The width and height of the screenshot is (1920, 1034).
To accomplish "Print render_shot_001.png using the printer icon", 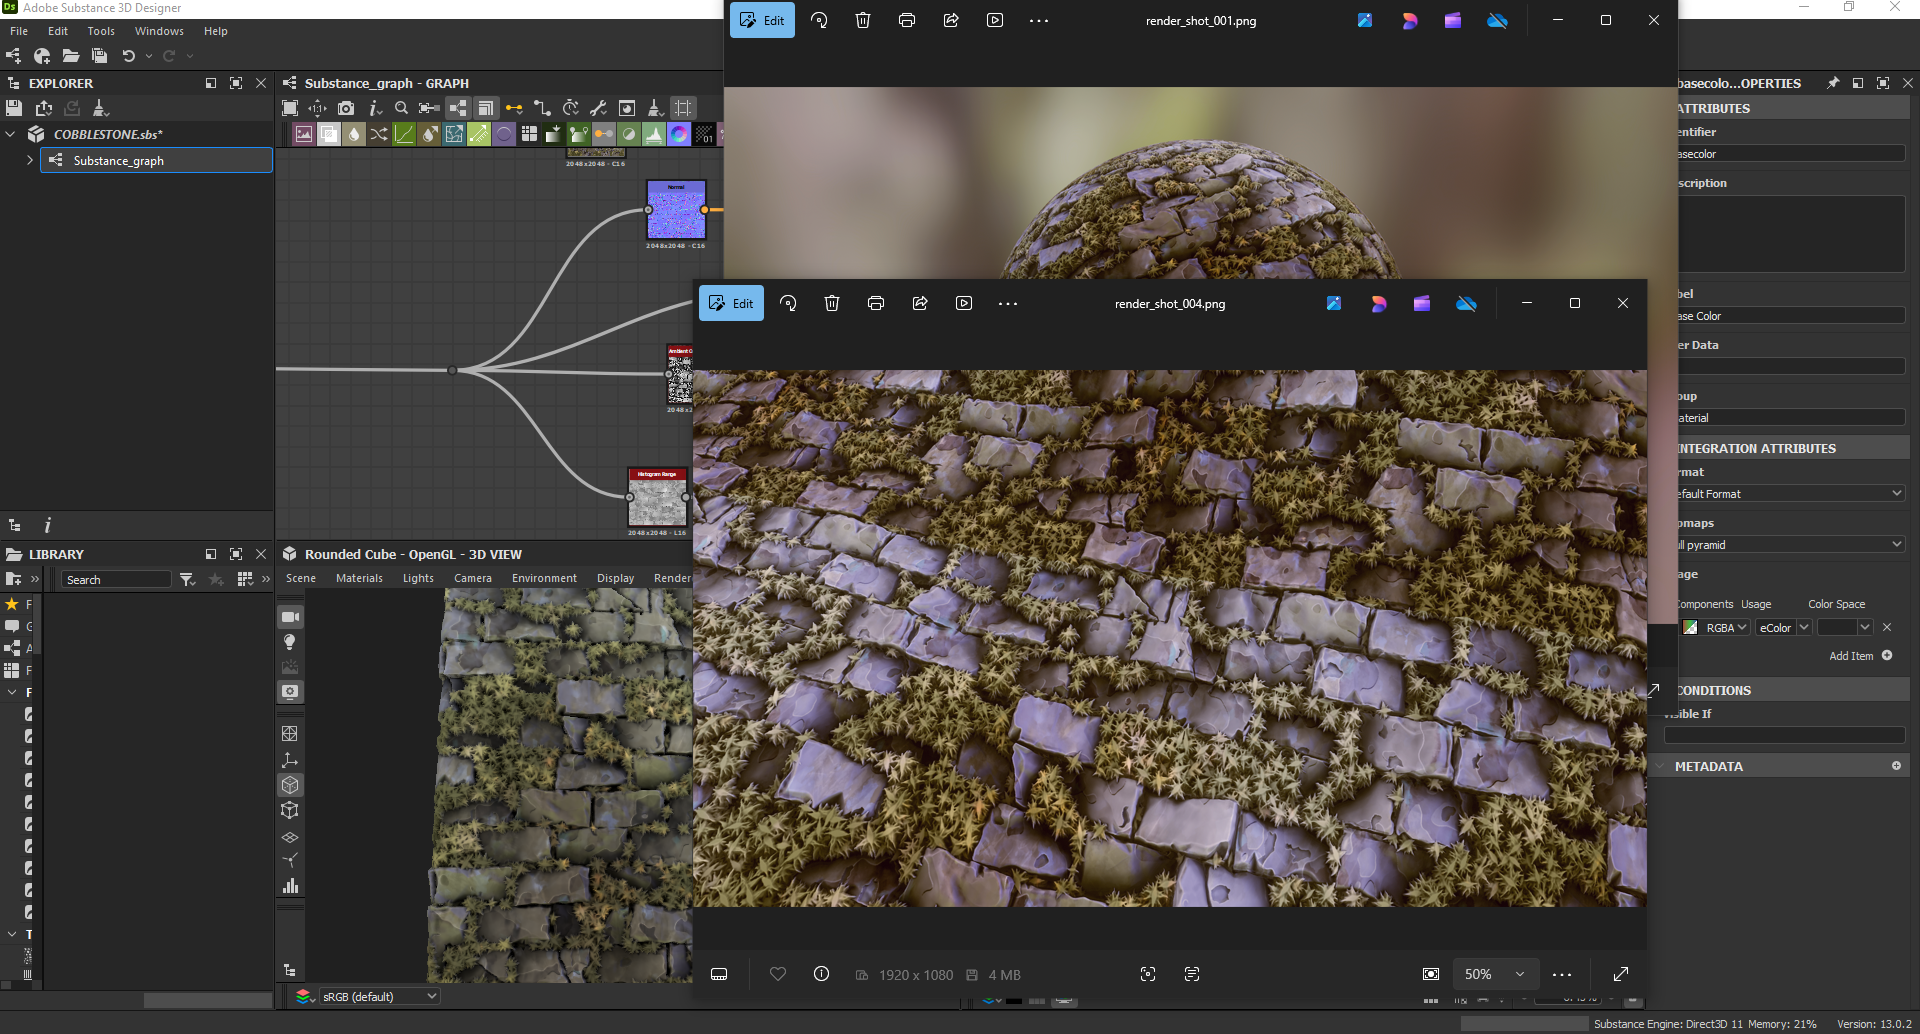I will [x=906, y=20].
